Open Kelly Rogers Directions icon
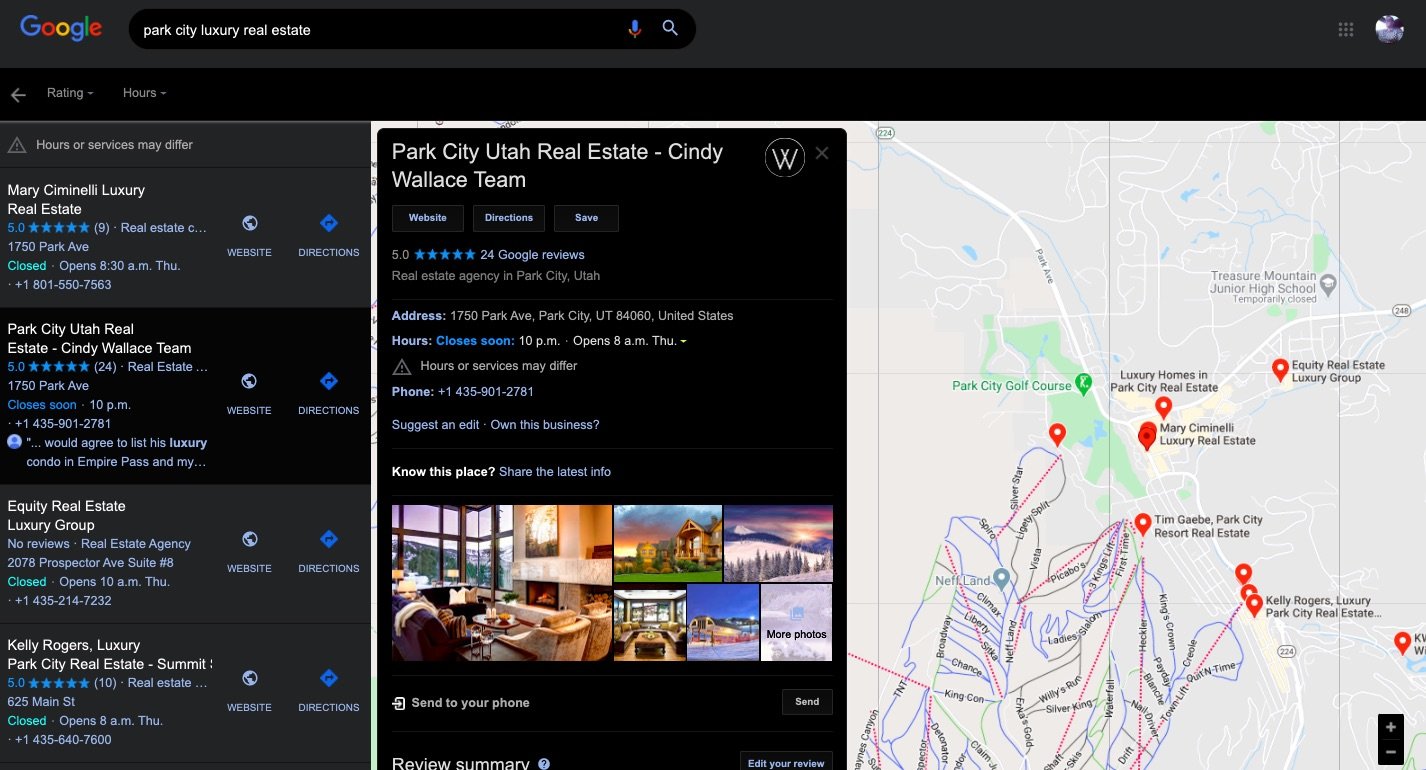The height and width of the screenshot is (770, 1426). tap(328, 678)
